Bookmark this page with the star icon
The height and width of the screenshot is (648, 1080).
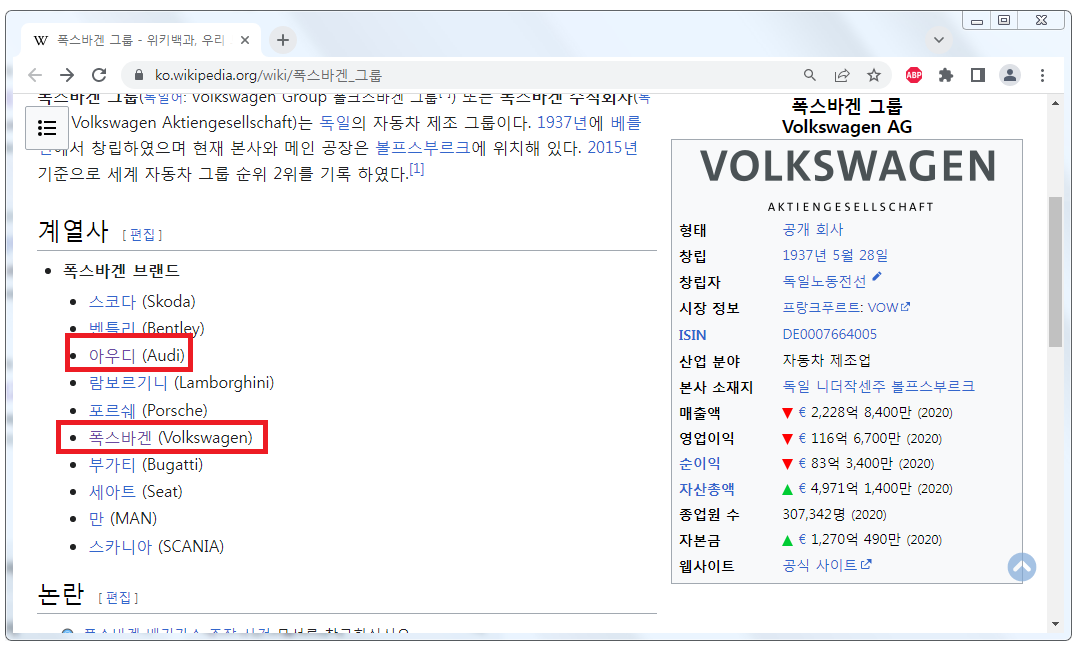pos(873,75)
